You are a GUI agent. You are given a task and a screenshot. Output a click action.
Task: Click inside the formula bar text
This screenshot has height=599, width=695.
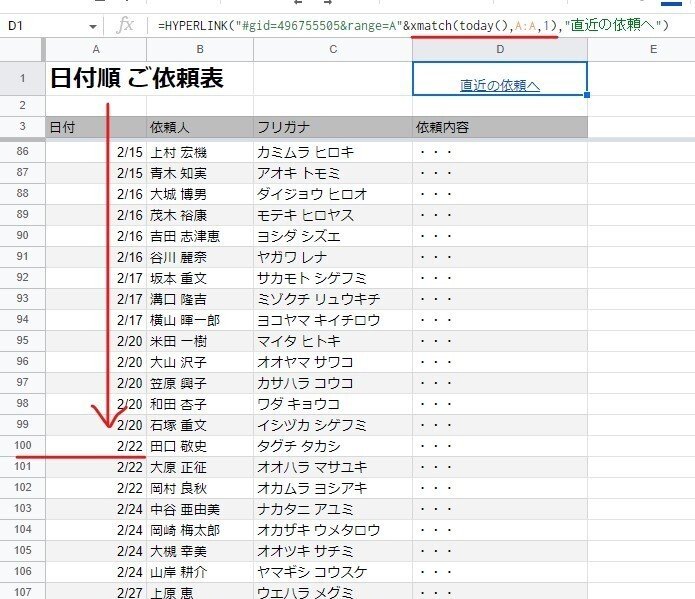413,26
